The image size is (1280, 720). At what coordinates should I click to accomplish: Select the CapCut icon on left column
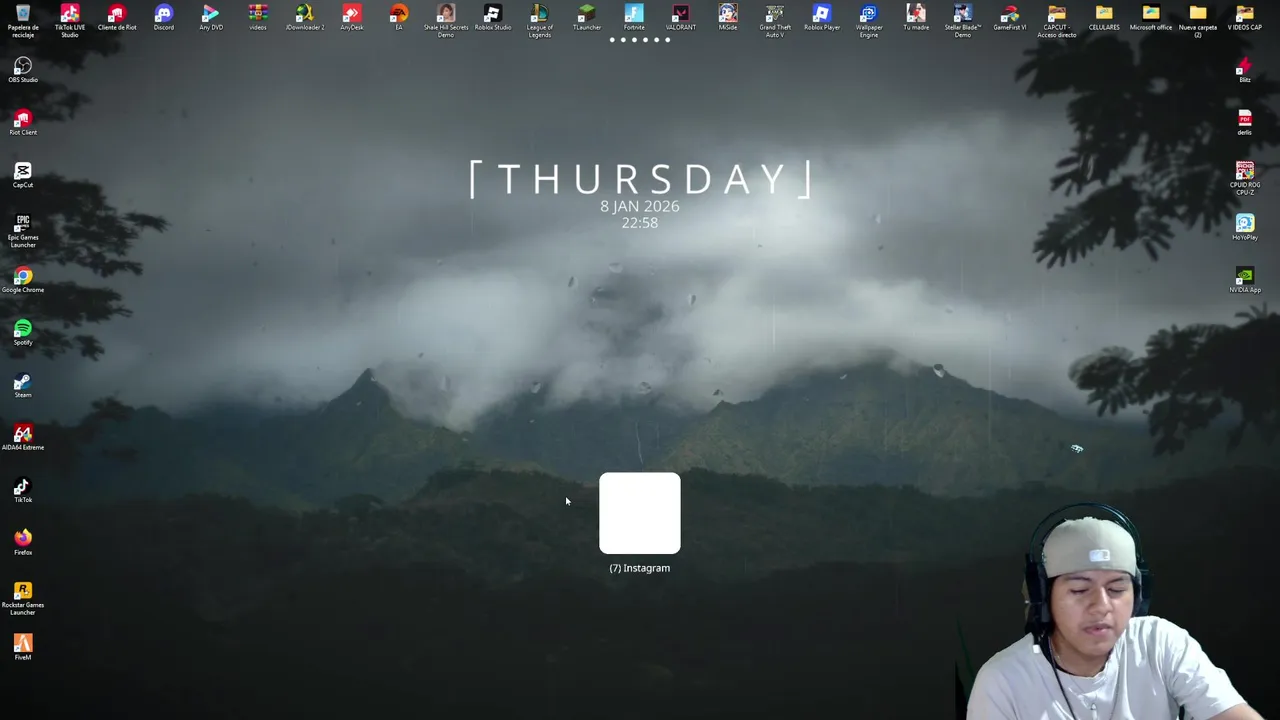pyautogui.click(x=23, y=173)
